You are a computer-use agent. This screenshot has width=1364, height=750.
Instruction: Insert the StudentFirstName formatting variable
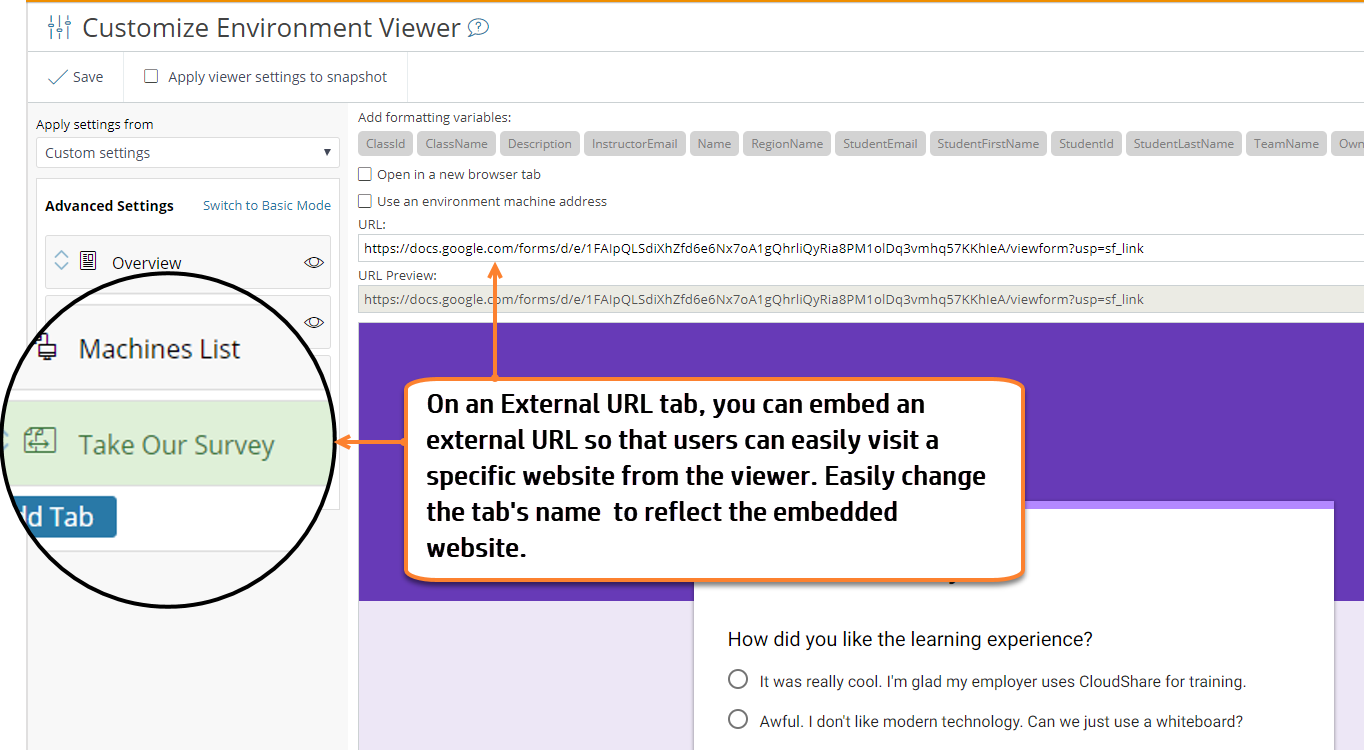tap(988, 143)
